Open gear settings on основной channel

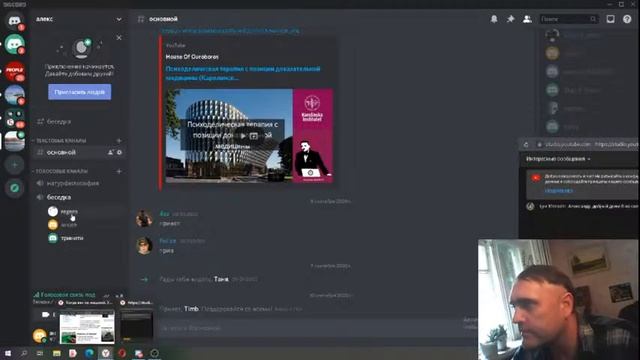119,152
